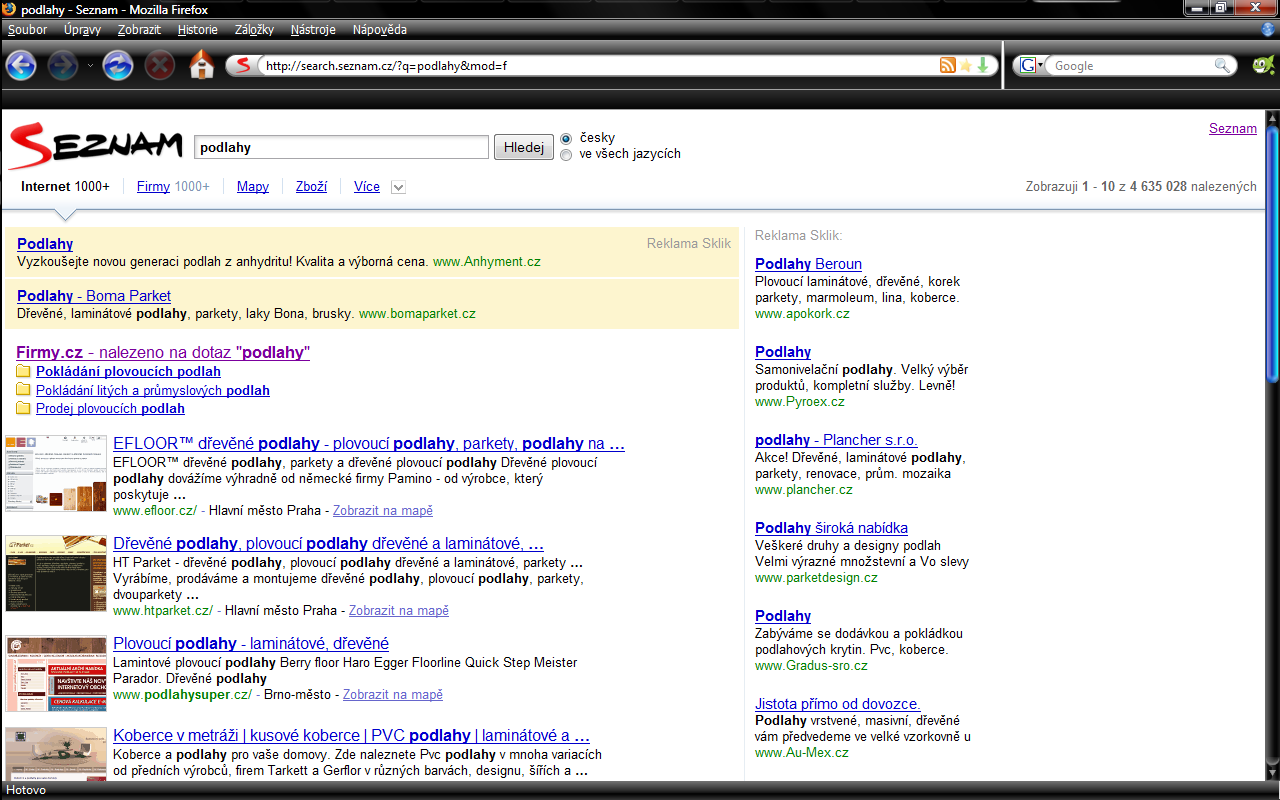Open the Google search engine selector dropdown
The image size is (1280, 800).
[1032, 66]
